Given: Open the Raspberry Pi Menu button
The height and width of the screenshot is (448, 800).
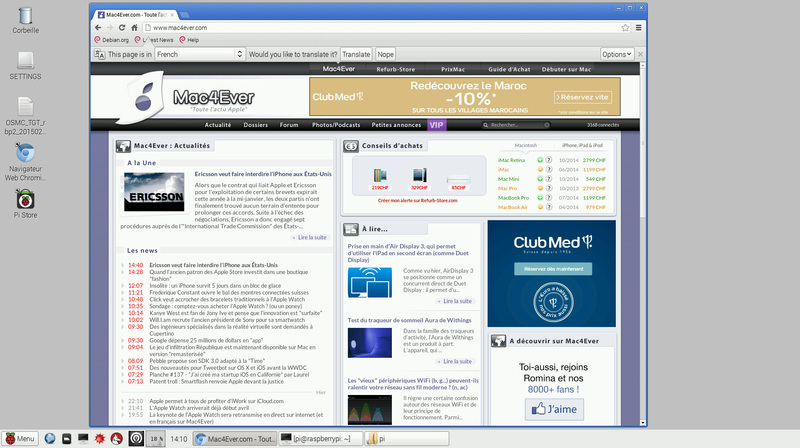Looking at the screenshot, I should pyautogui.click(x=20, y=438).
